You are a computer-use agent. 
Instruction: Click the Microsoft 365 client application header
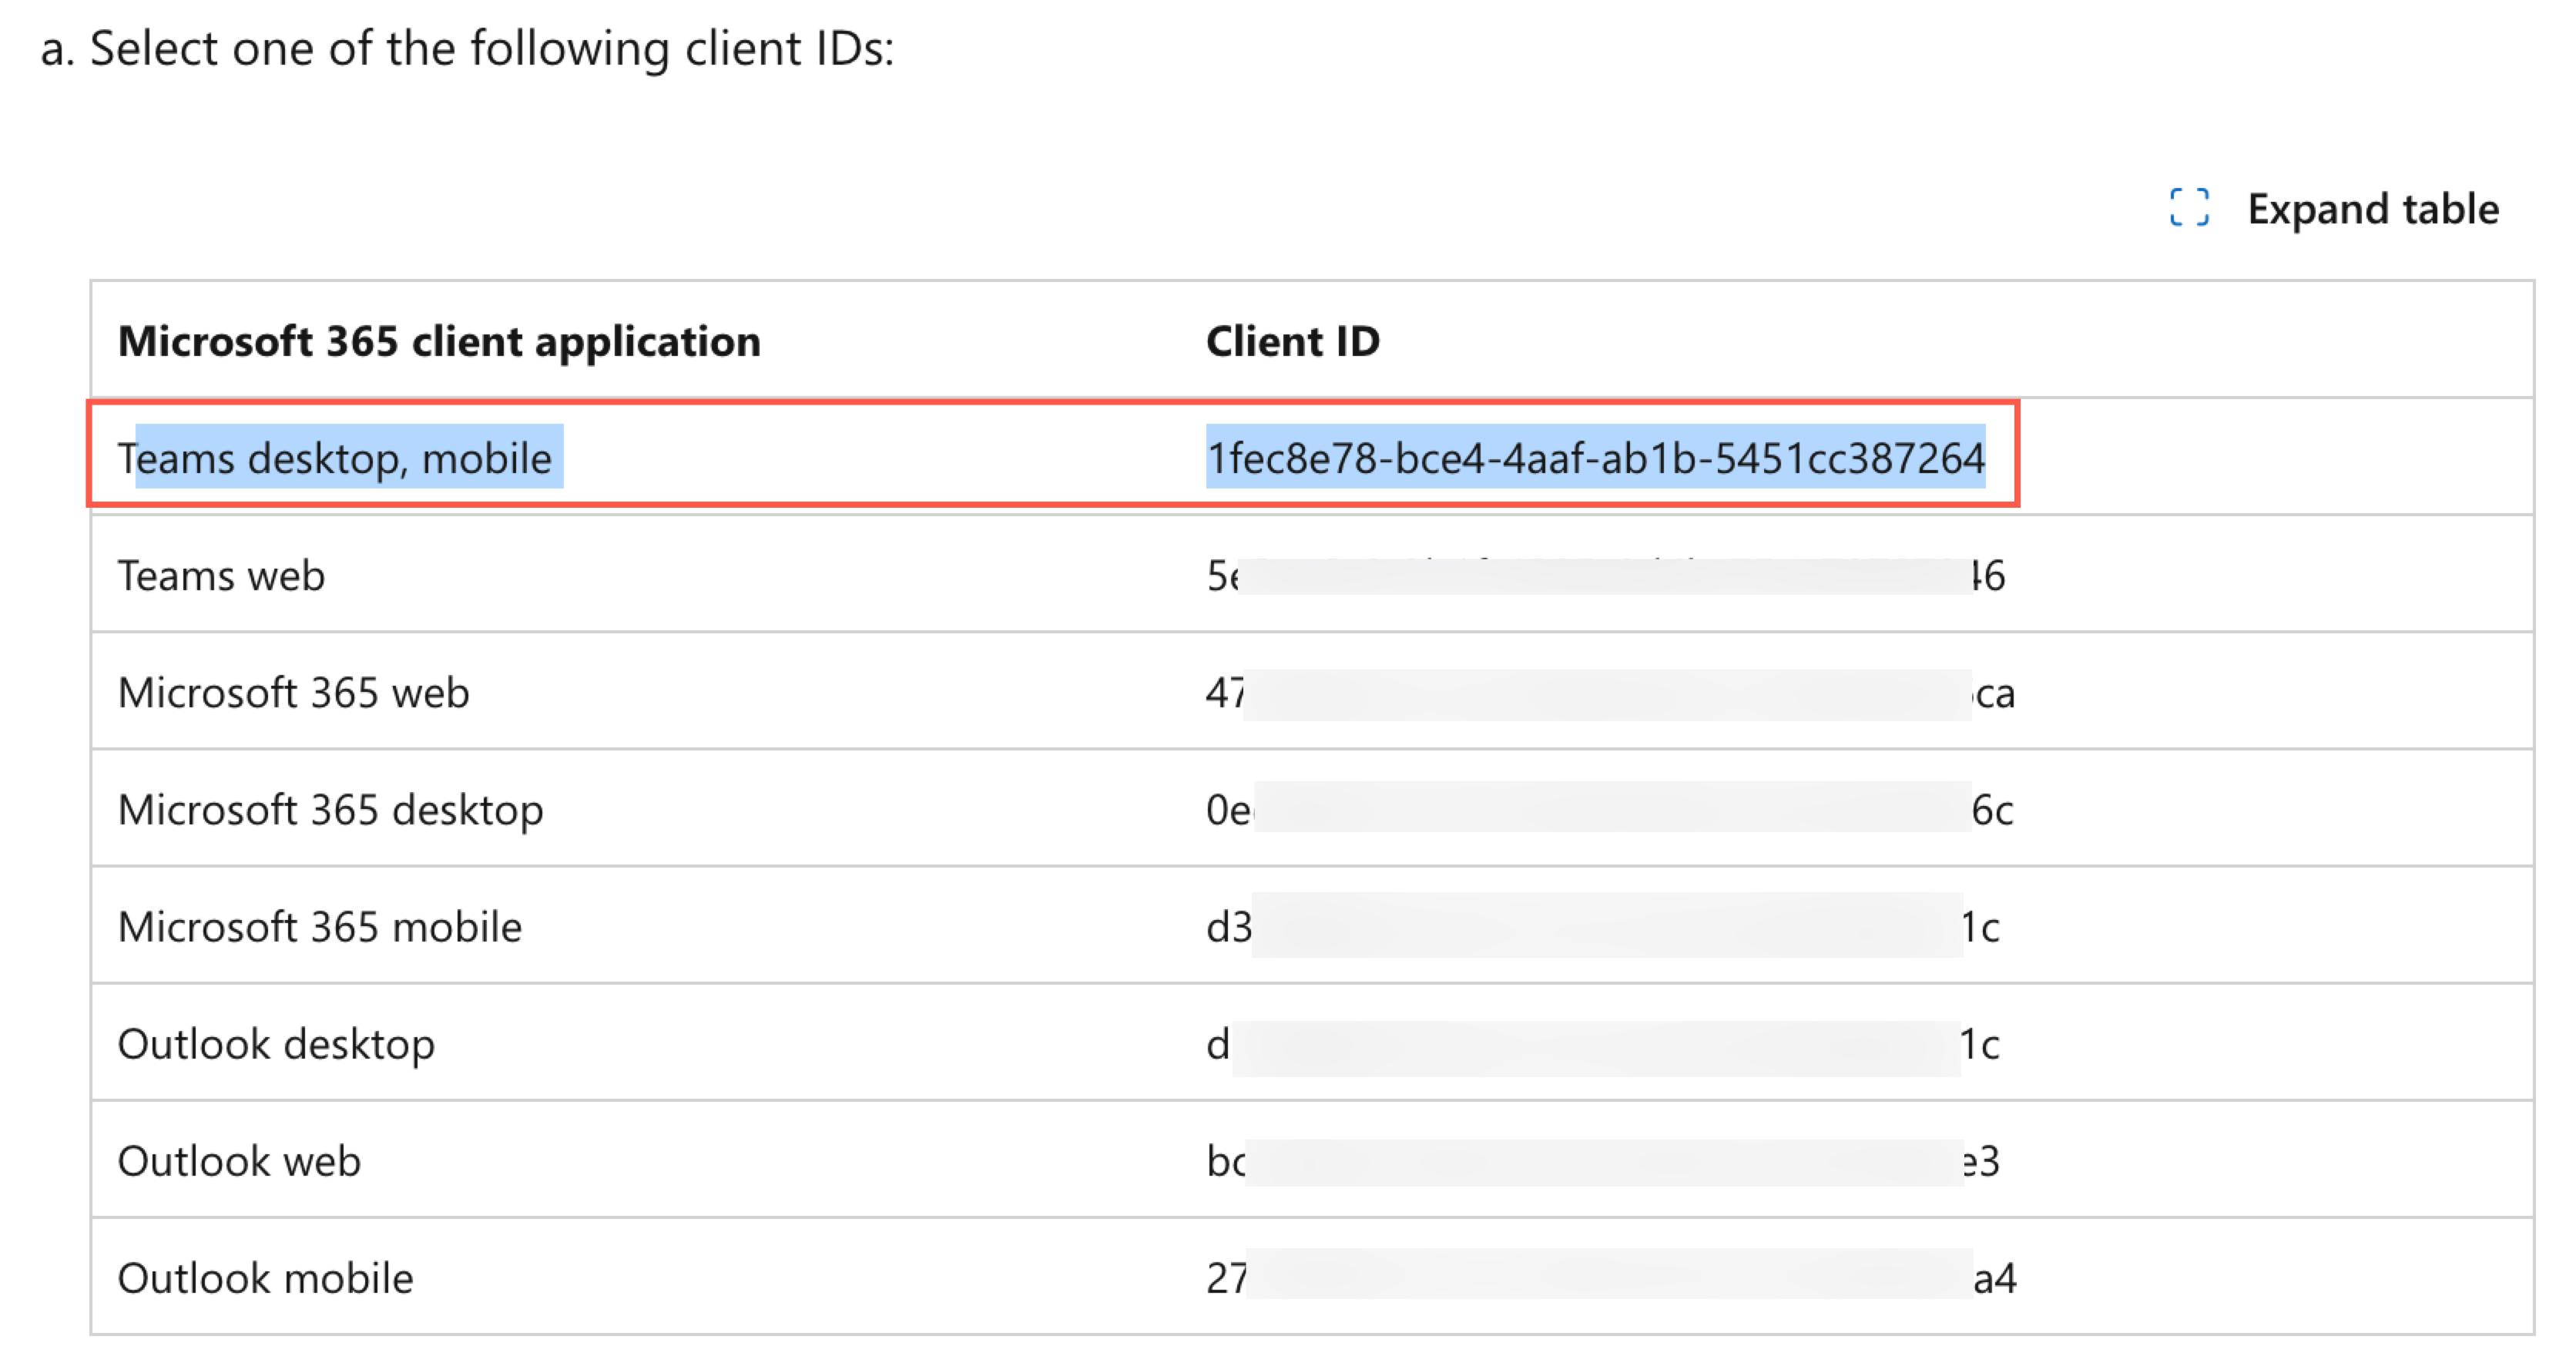439,341
